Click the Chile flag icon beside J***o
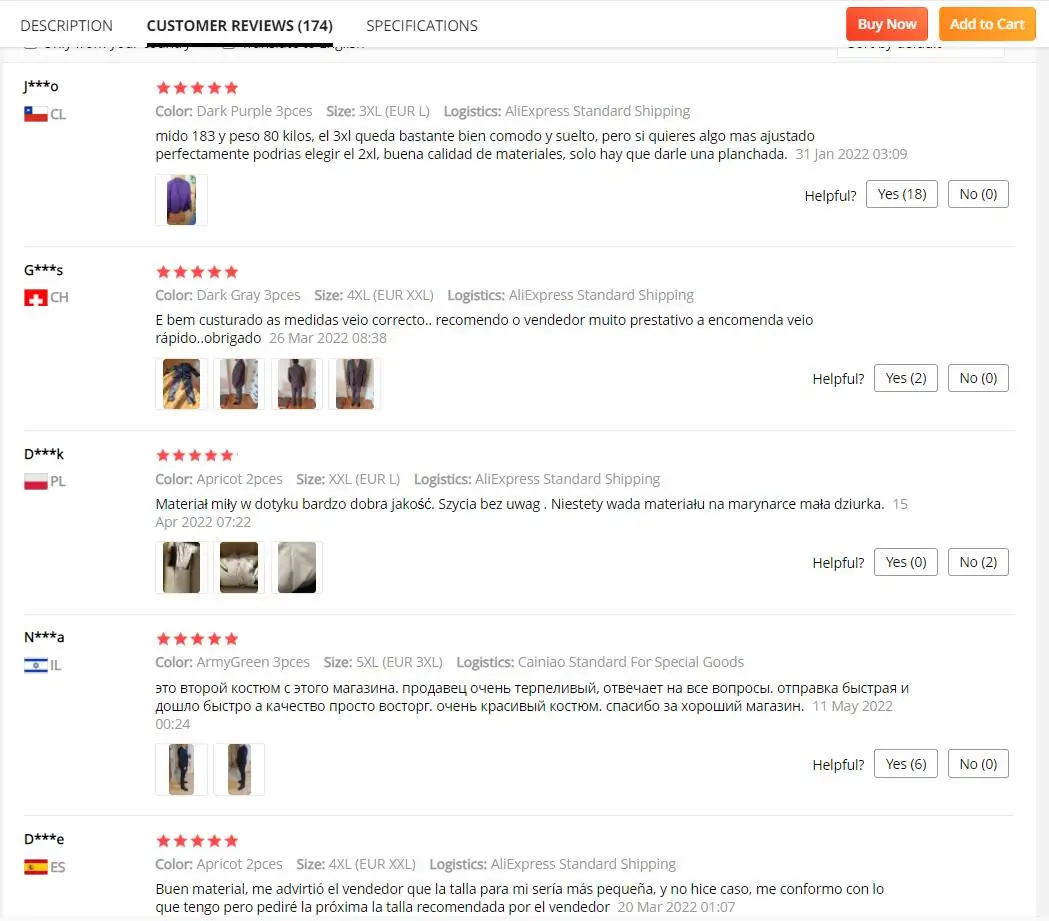Image resolution: width=1049 pixels, height=921 pixels. point(35,114)
